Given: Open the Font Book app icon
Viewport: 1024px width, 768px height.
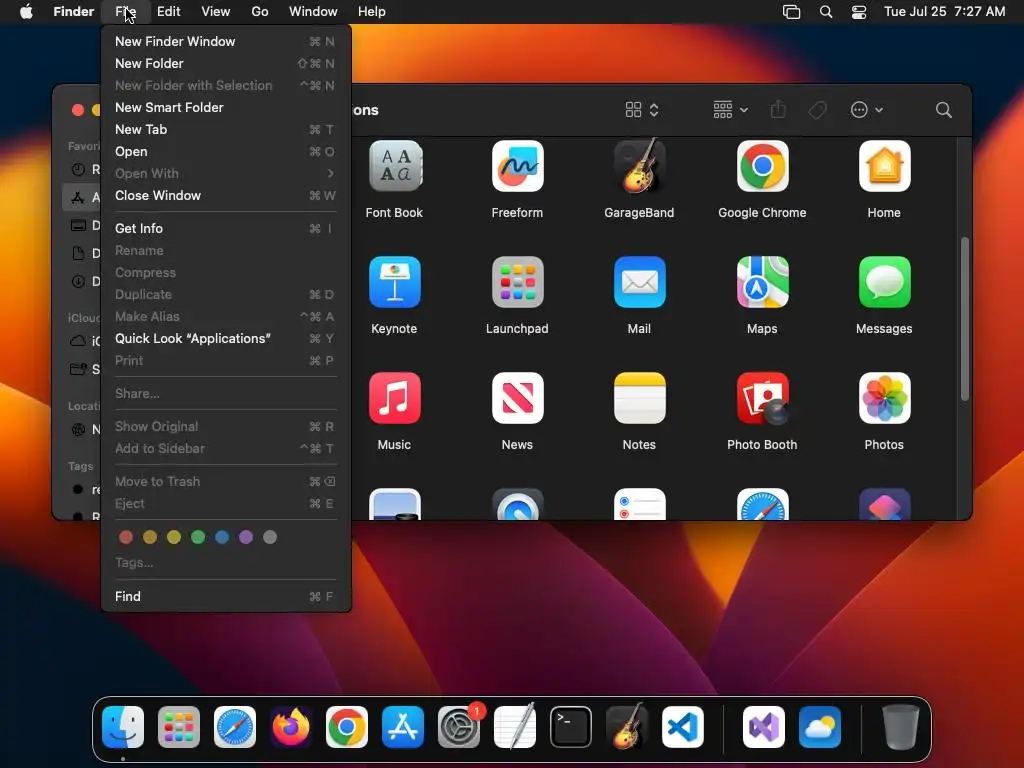Looking at the screenshot, I should [394, 166].
